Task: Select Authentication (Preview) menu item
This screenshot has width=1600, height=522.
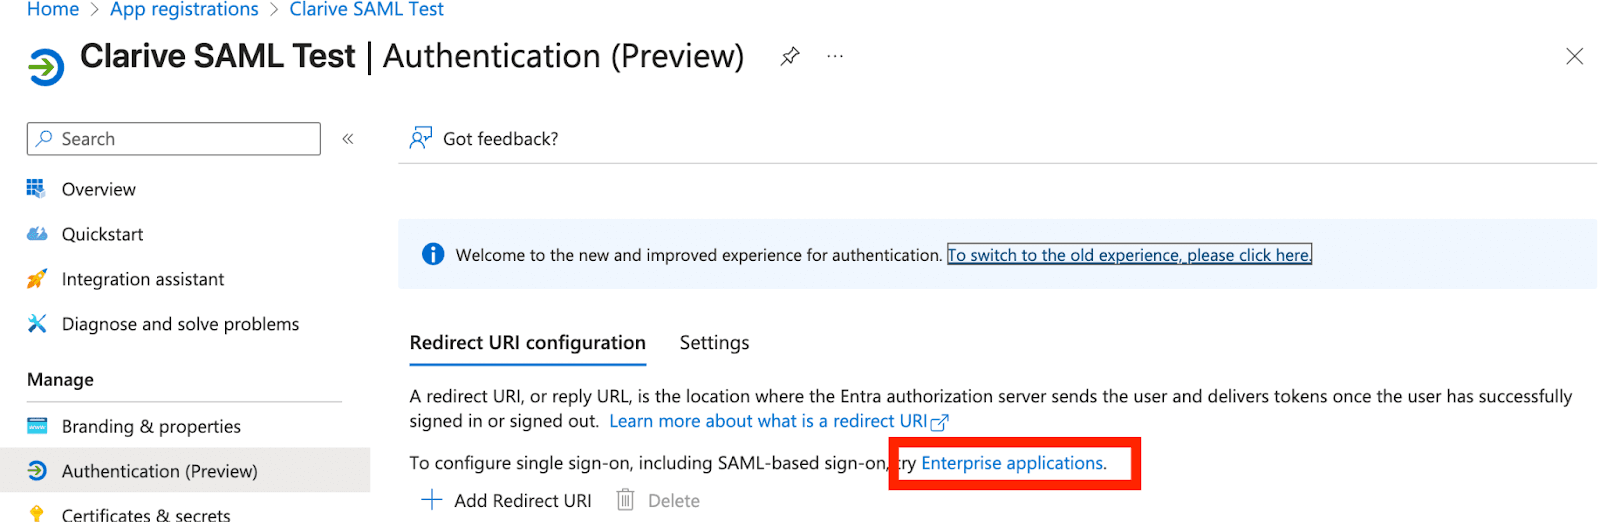Action: pos(185,471)
